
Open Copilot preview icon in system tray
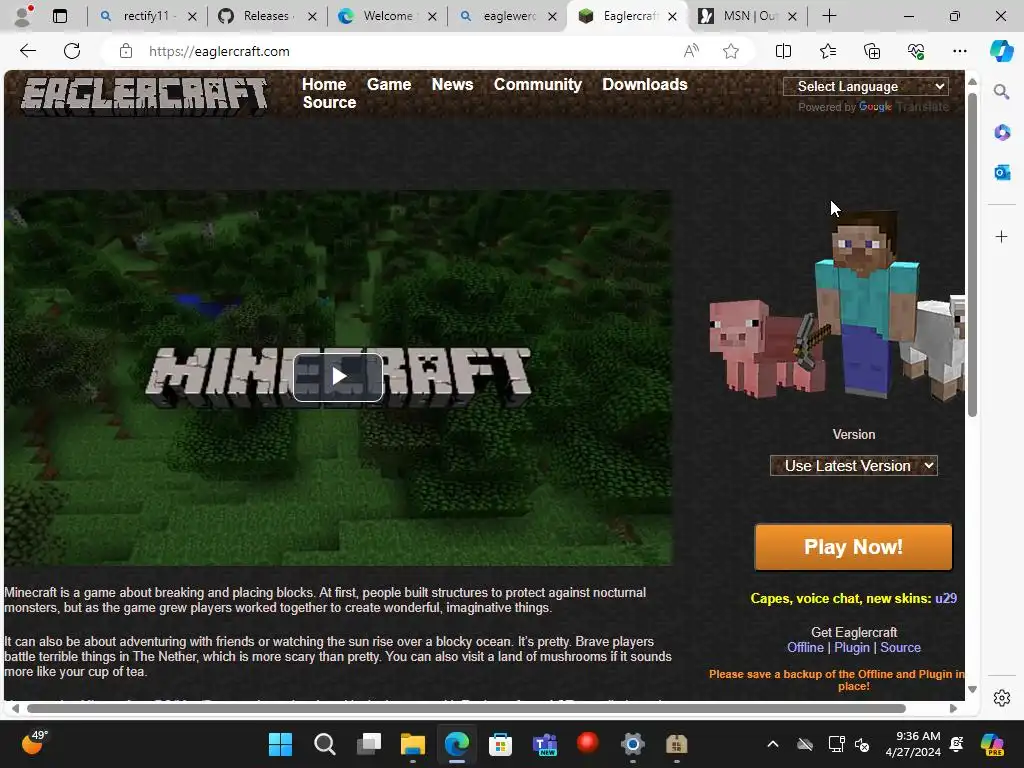tap(991, 744)
